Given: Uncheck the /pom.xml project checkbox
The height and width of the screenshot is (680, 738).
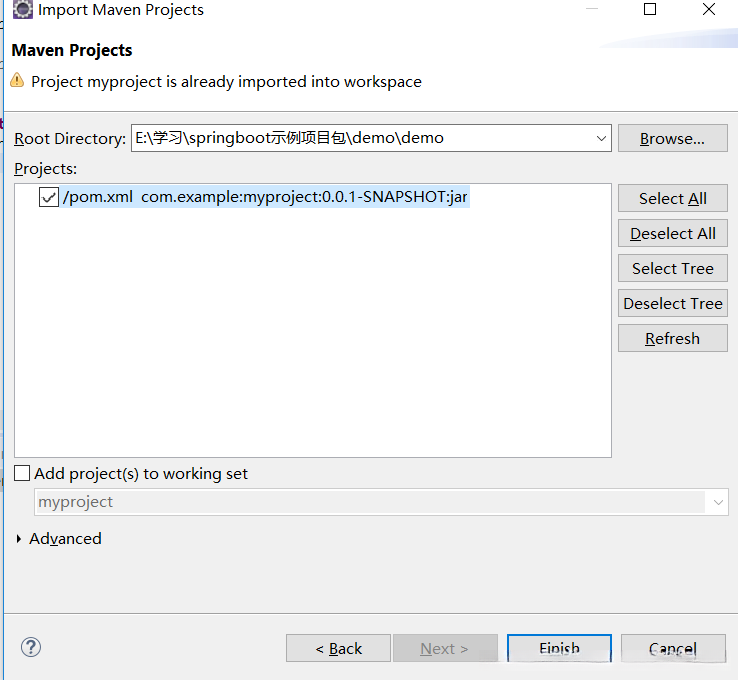Looking at the screenshot, I should [x=49, y=197].
